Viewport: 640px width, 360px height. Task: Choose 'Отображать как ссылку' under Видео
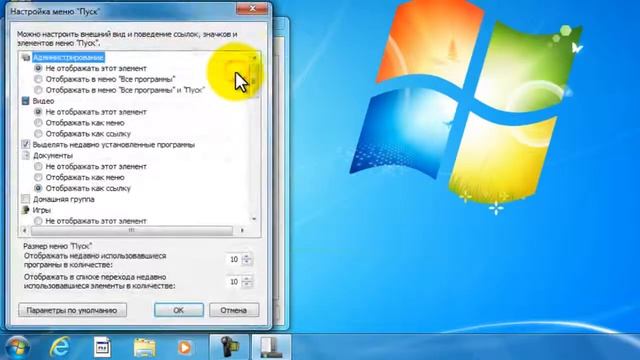pos(38,133)
